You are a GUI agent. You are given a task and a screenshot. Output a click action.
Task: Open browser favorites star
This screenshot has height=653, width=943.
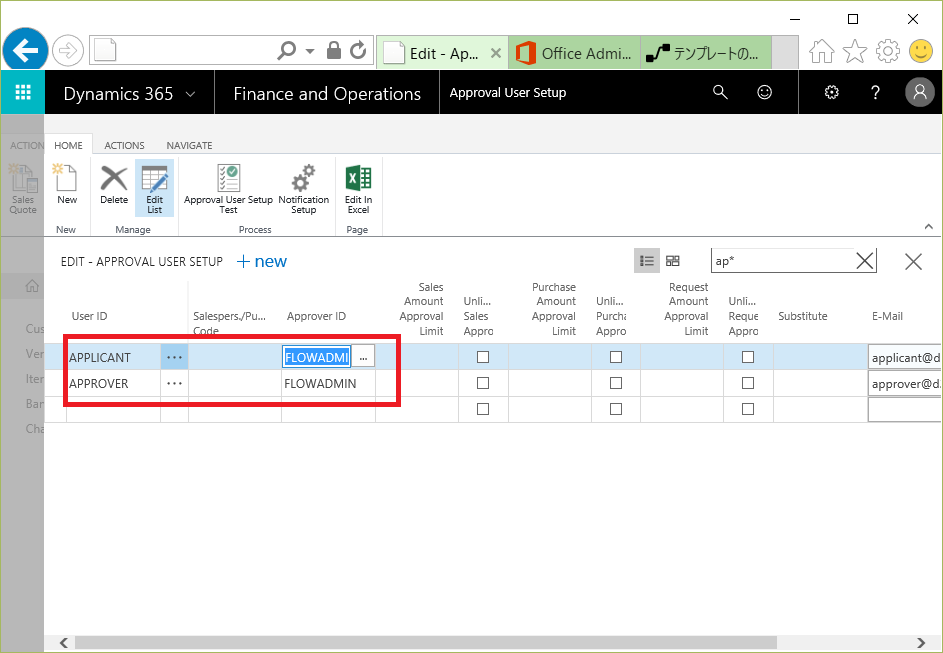click(x=855, y=51)
